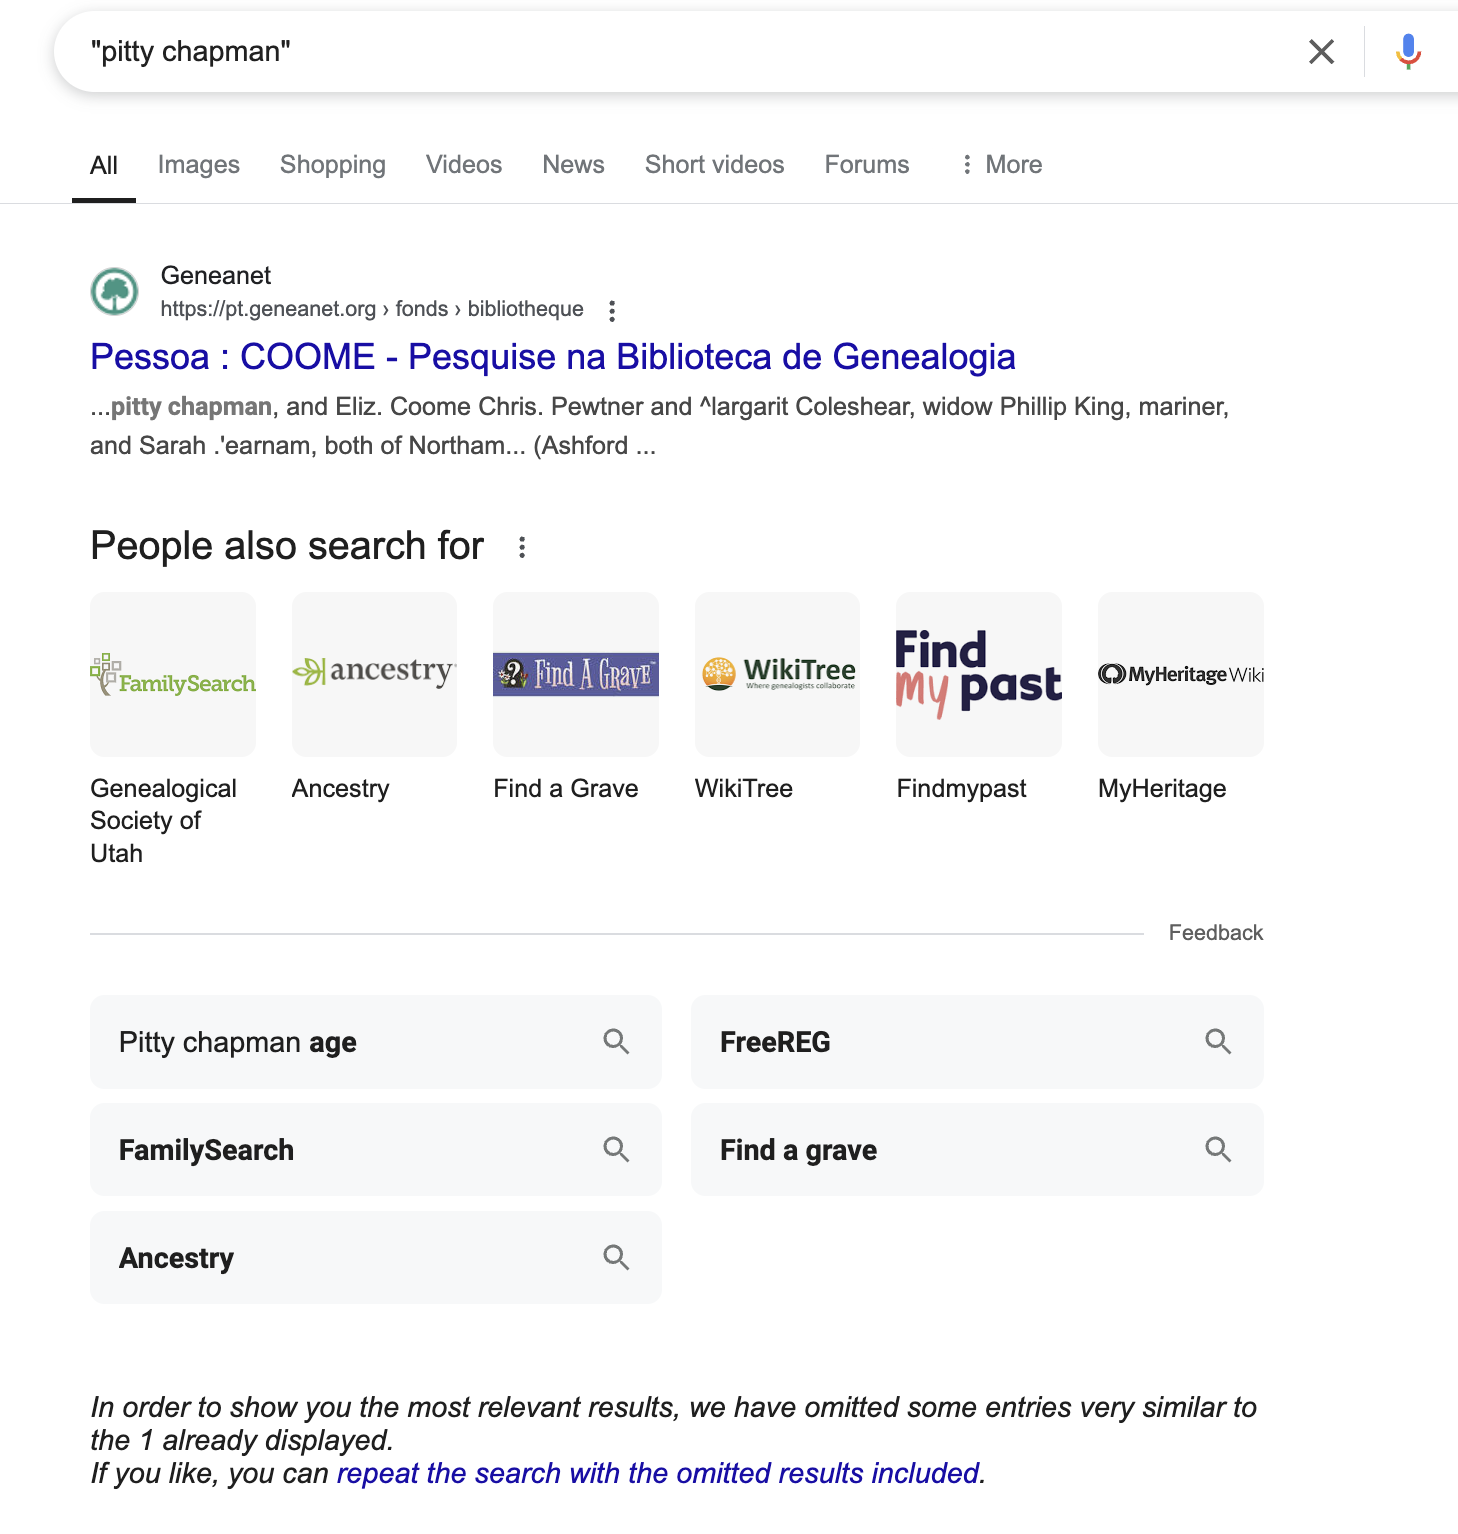
Task: Select the Find A Grave logo thumbnail
Action: (x=576, y=674)
